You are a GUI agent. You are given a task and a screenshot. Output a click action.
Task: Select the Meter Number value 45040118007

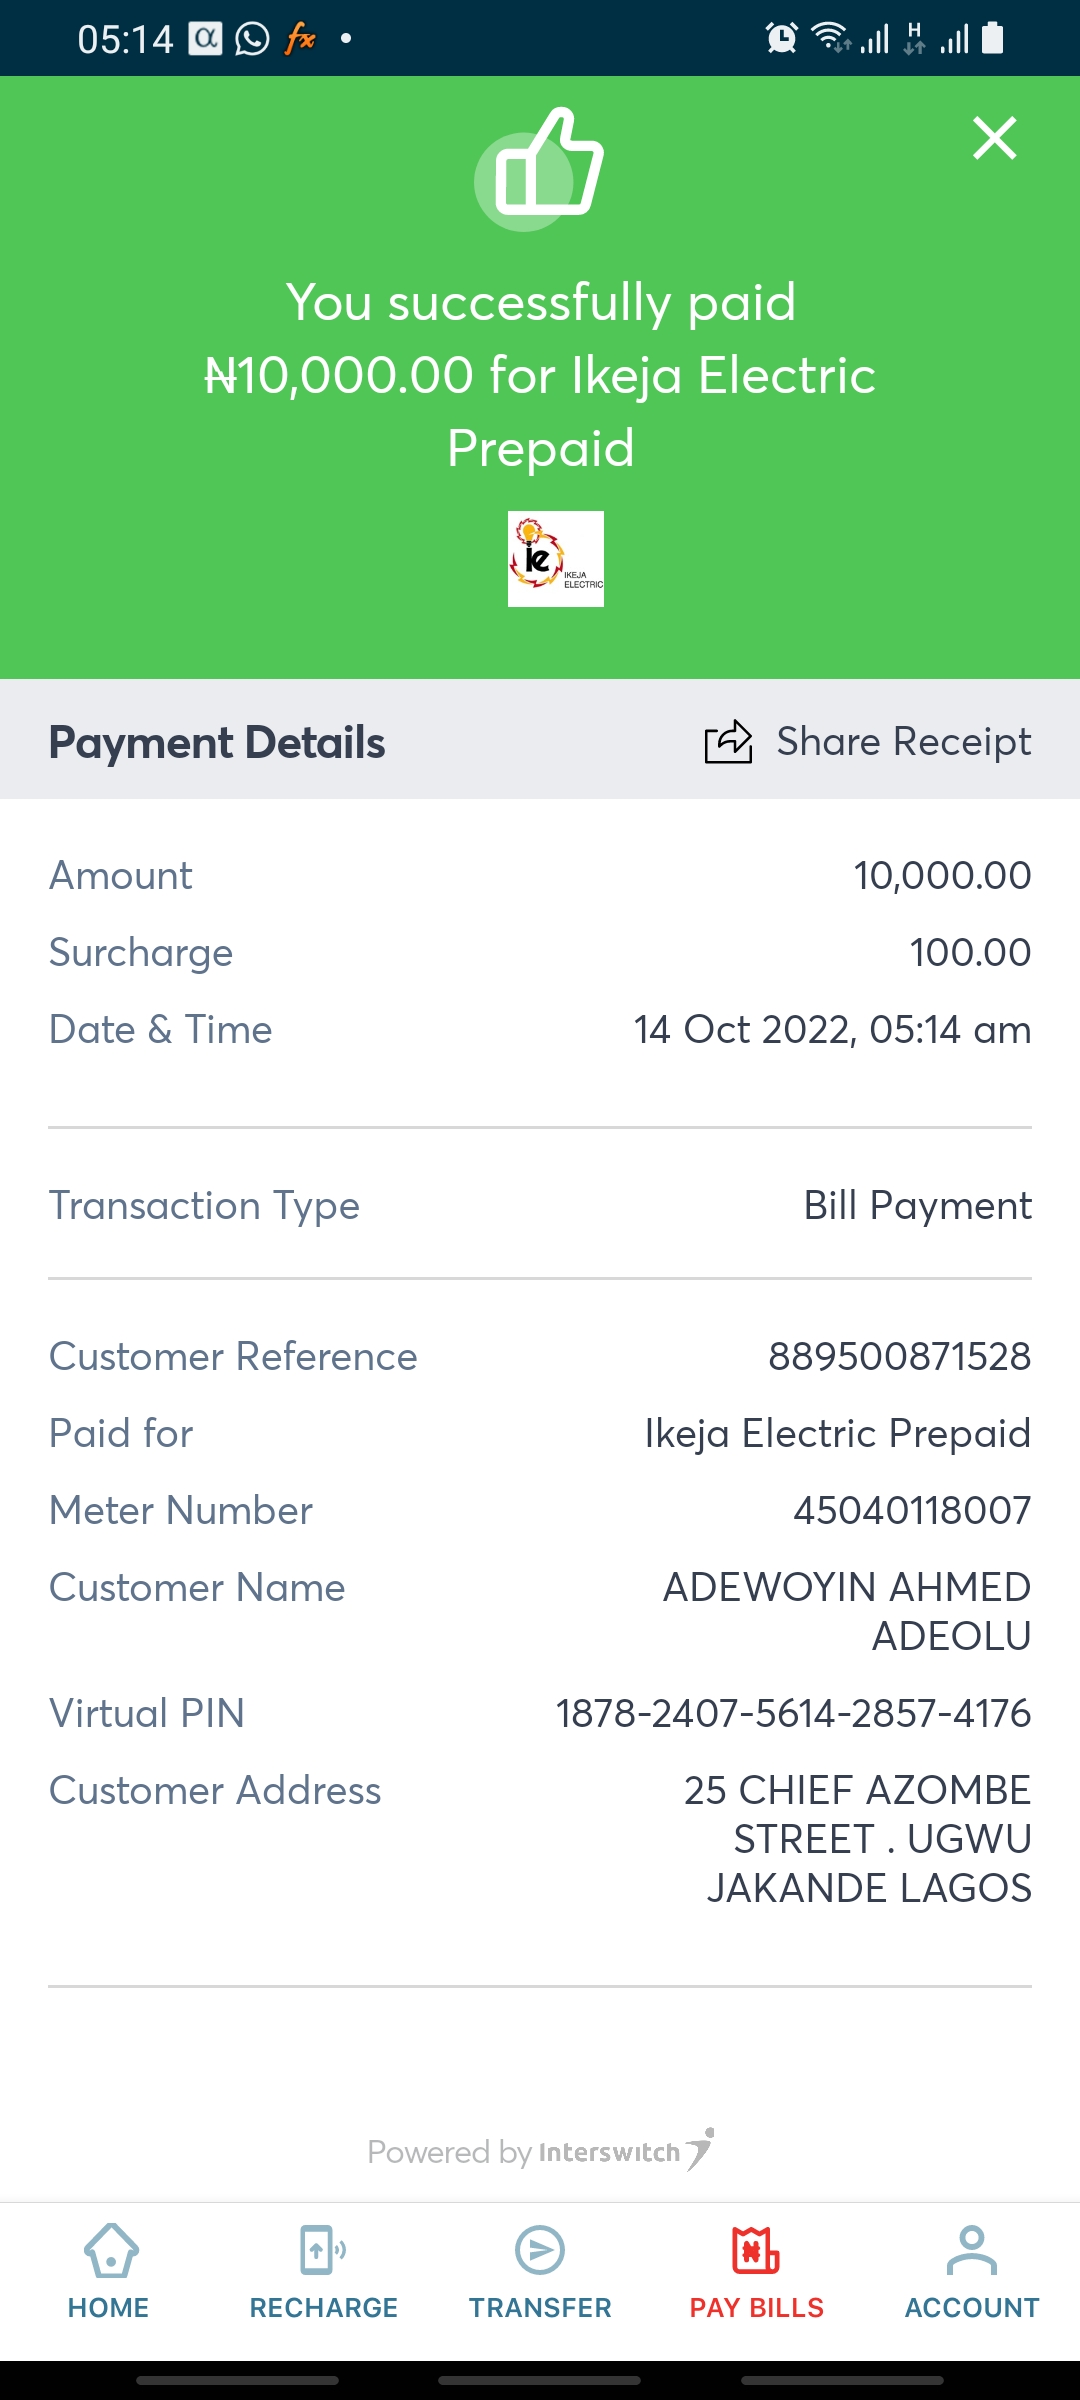click(911, 1511)
